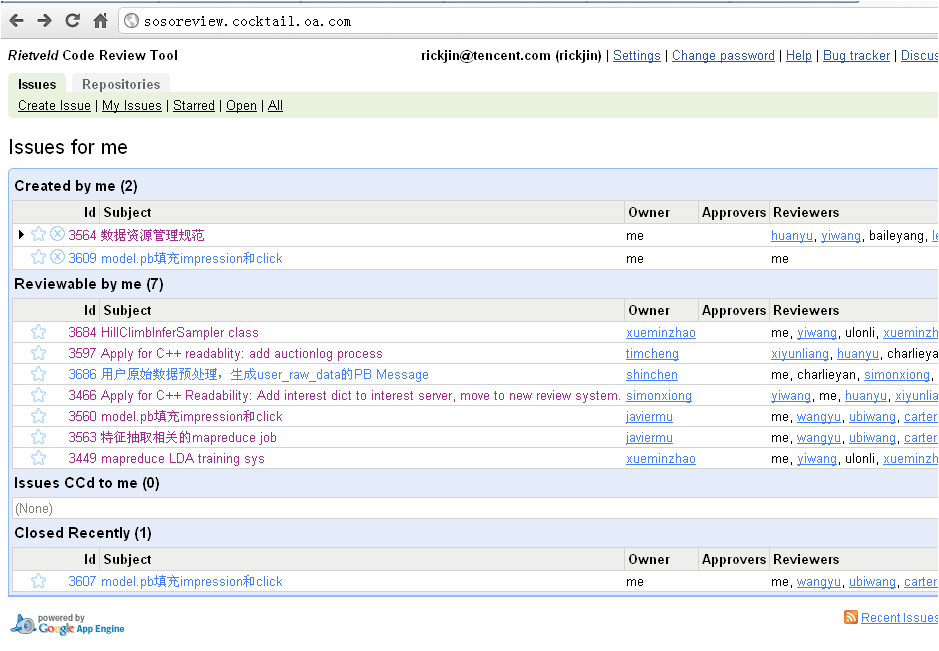Viewport: 939px width, 651px height.
Task: Click the browser forward arrow
Action: click(x=44, y=21)
